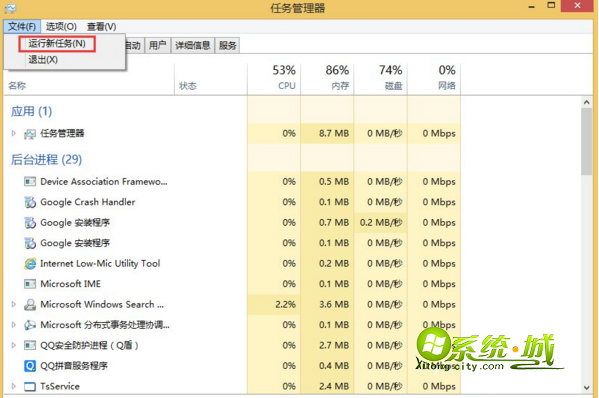The image size is (599, 398).
Task: Click the 3.6 MB memory value
Action: tap(334, 304)
